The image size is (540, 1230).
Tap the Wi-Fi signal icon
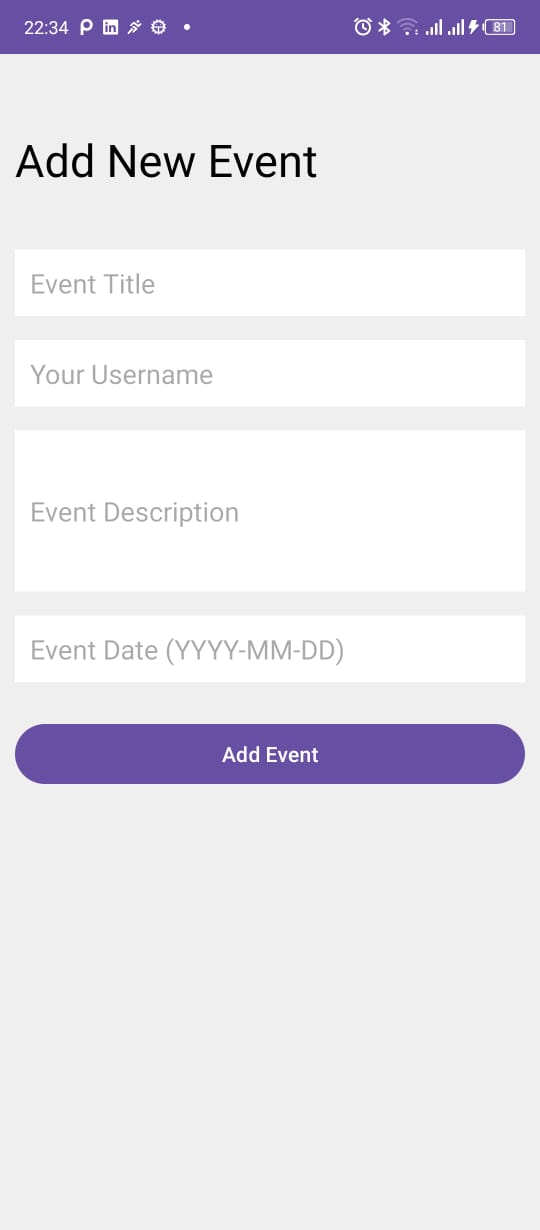click(408, 27)
